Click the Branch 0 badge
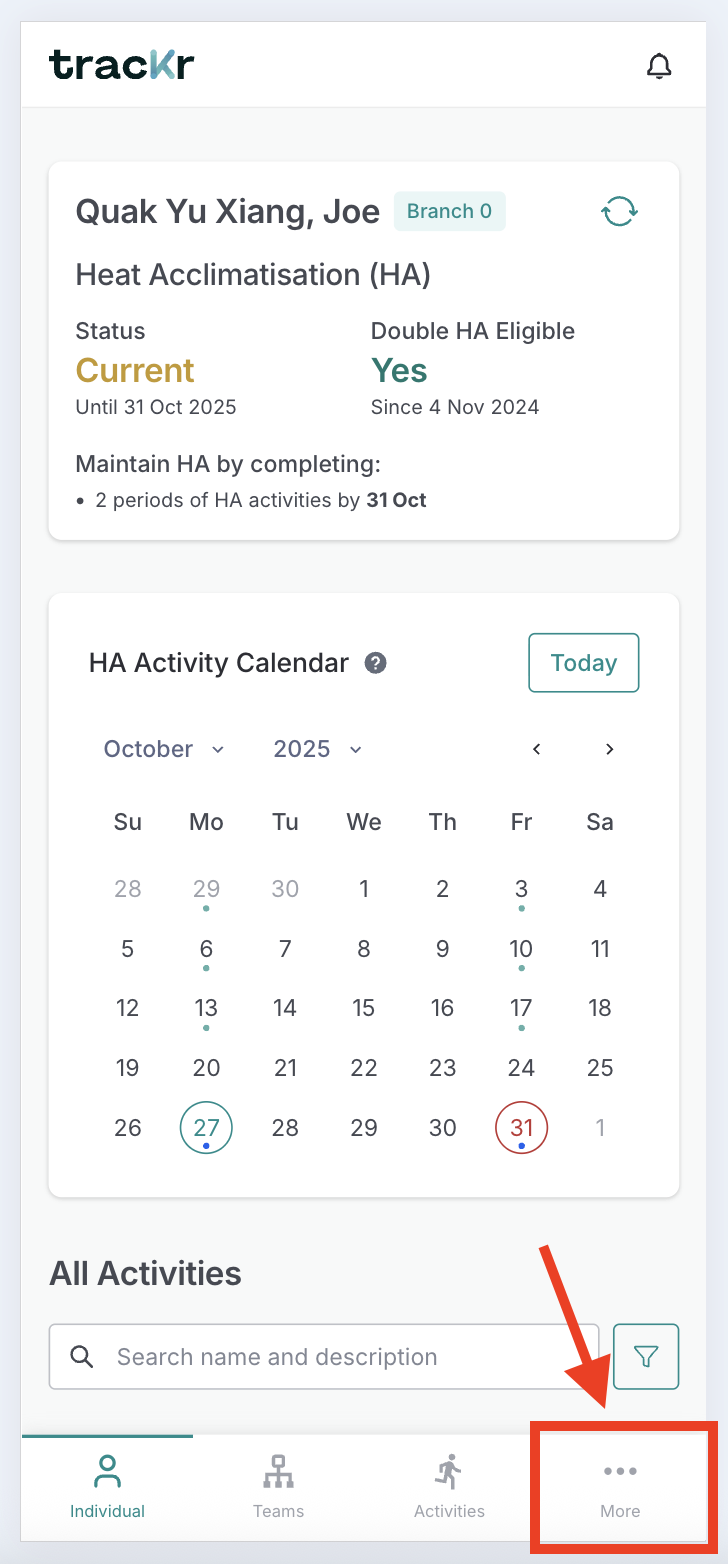 coord(449,211)
